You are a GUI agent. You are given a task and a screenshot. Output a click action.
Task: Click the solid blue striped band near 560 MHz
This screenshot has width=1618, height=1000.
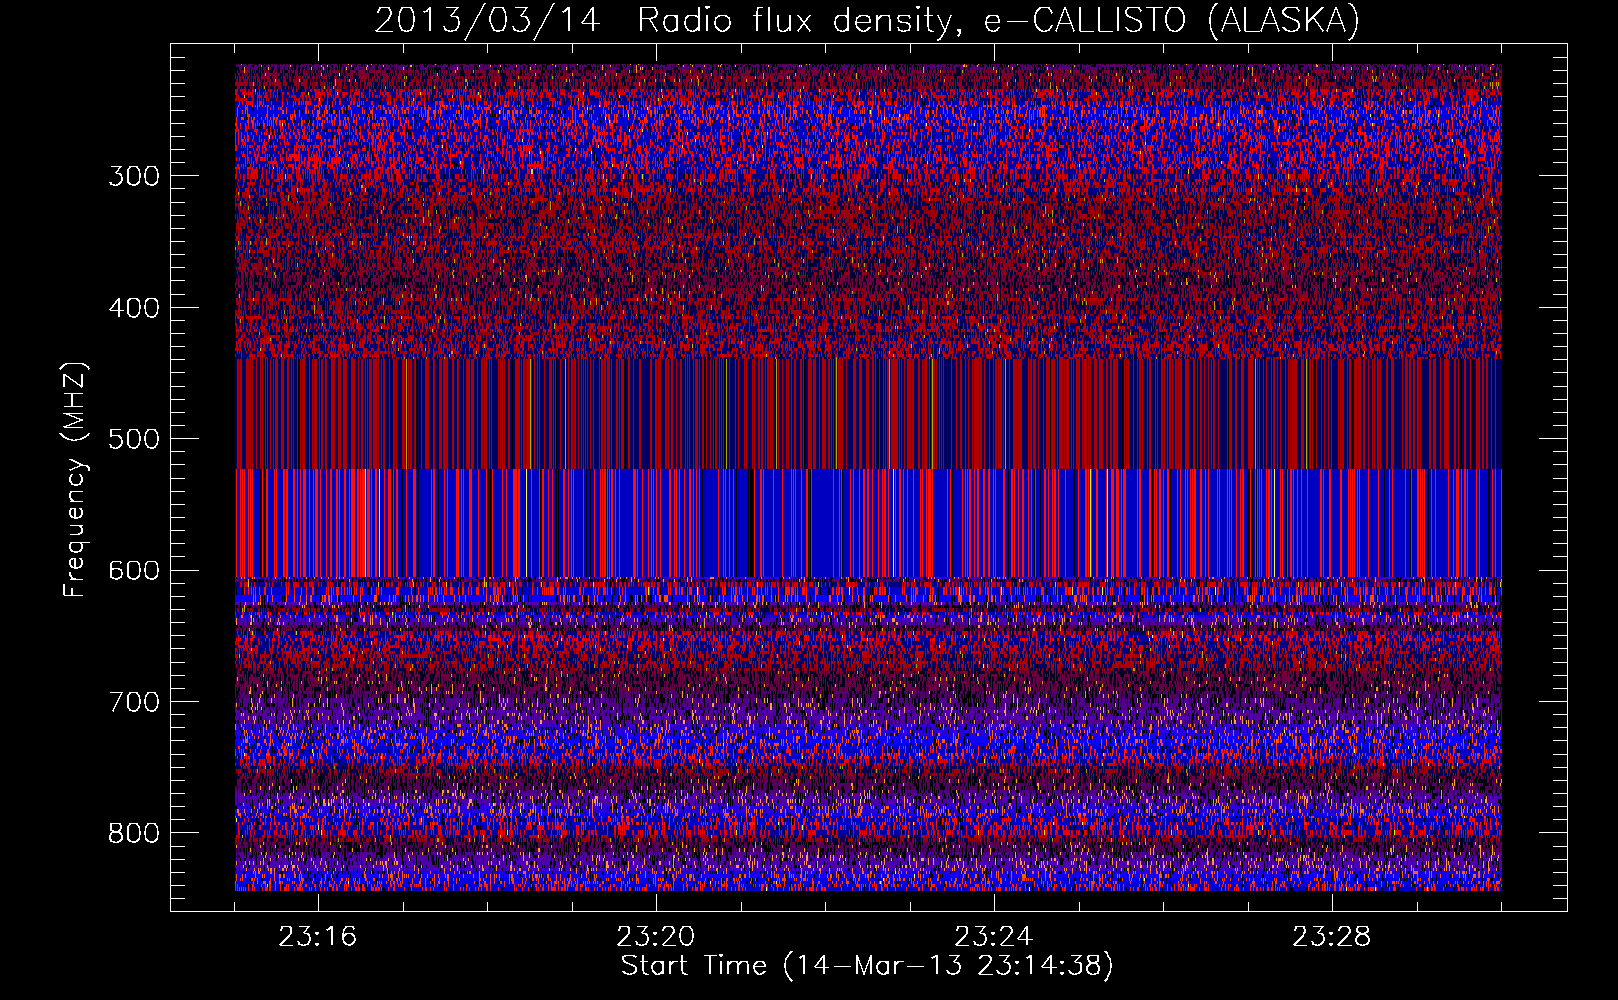pyautogui.click(x=868, y=523)
